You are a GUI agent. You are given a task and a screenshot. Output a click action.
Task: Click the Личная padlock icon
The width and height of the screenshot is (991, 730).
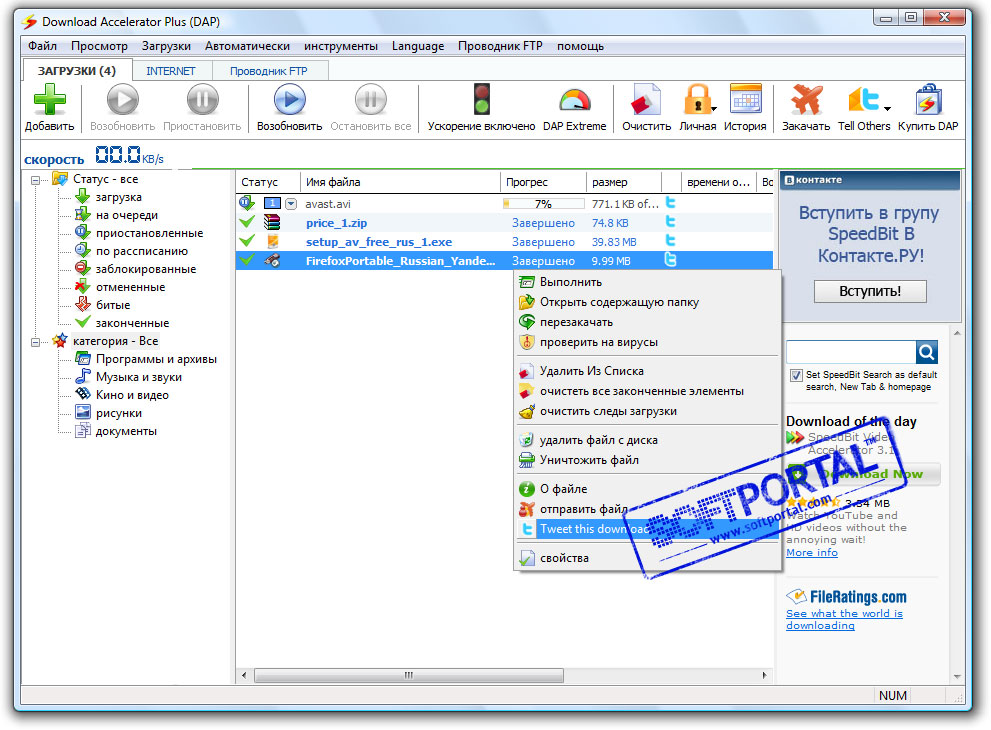coord(696,100)
